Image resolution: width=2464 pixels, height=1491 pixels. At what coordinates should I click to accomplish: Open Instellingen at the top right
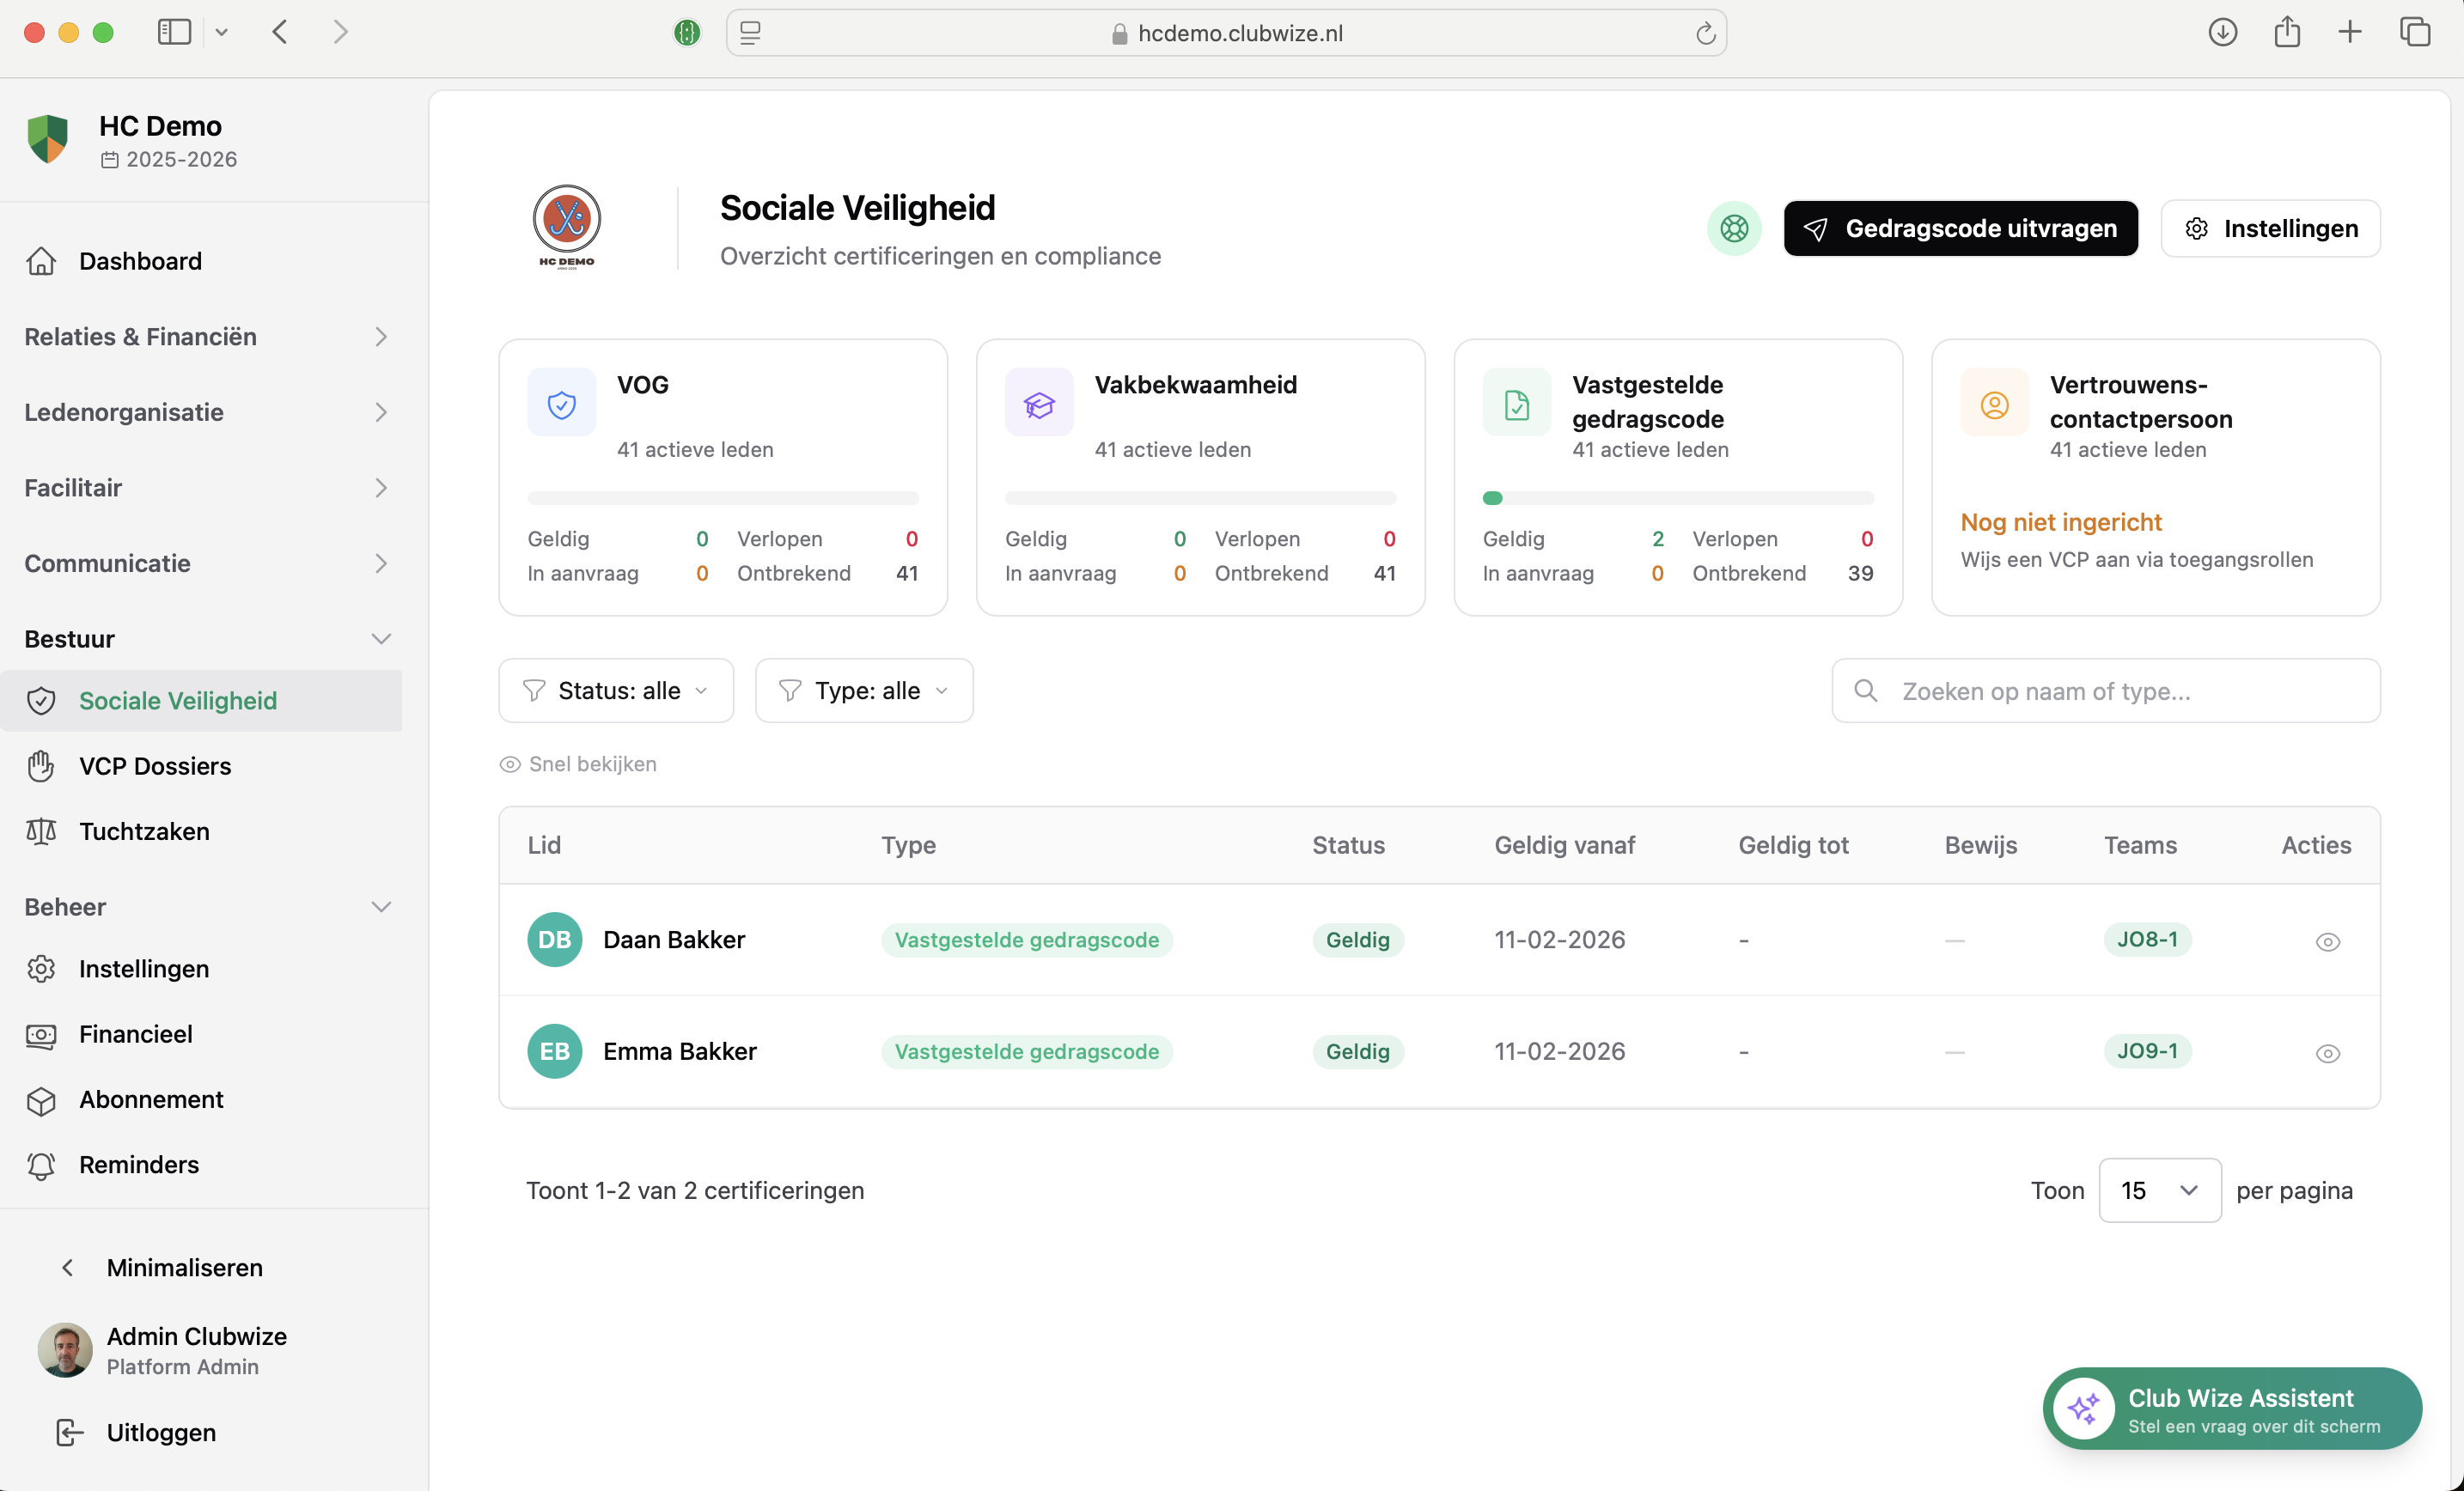pyautogui.click(x=2271, y=228)
